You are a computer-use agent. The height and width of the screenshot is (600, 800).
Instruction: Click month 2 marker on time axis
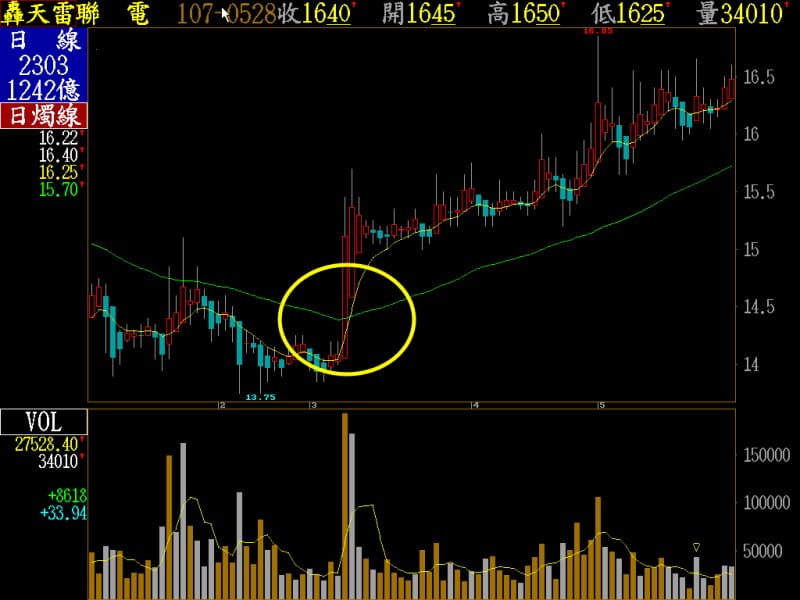click(x=222, y=405)
